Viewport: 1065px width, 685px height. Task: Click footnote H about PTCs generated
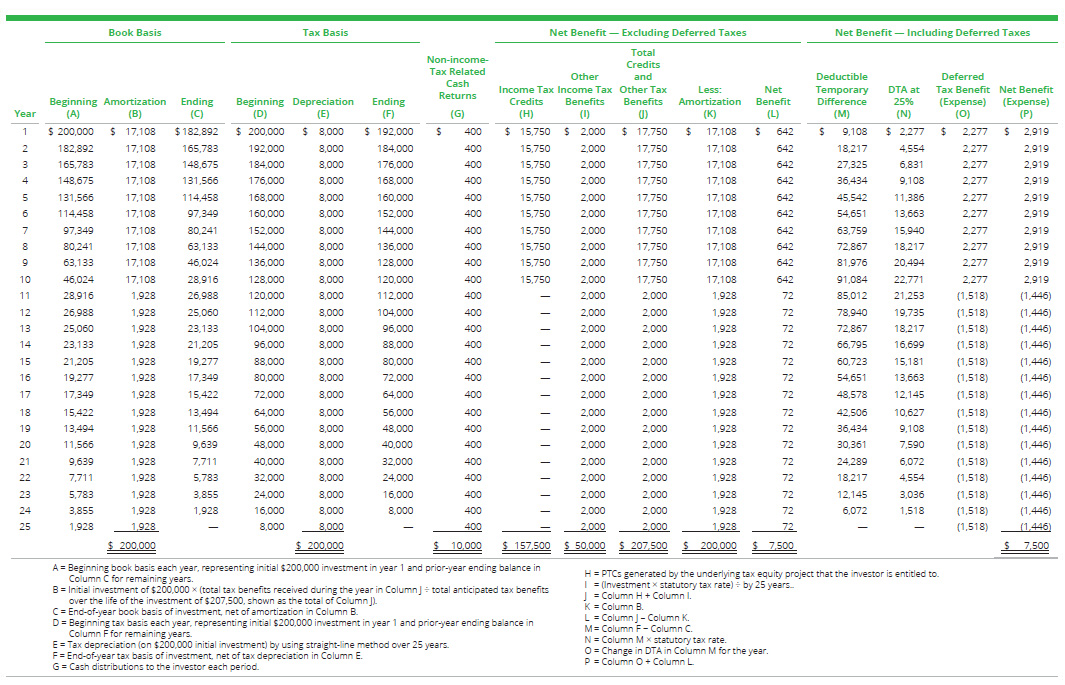[760, 573]
